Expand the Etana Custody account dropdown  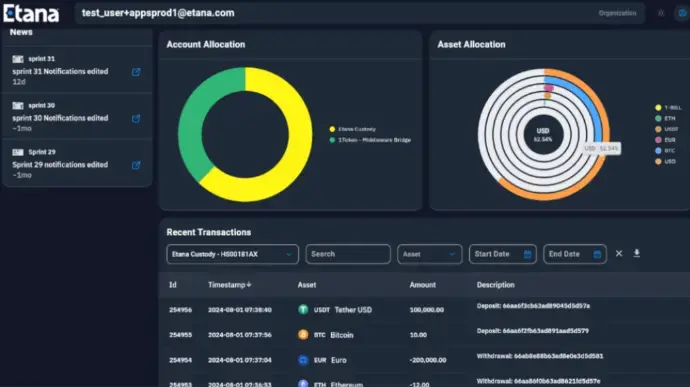(232, 254)
